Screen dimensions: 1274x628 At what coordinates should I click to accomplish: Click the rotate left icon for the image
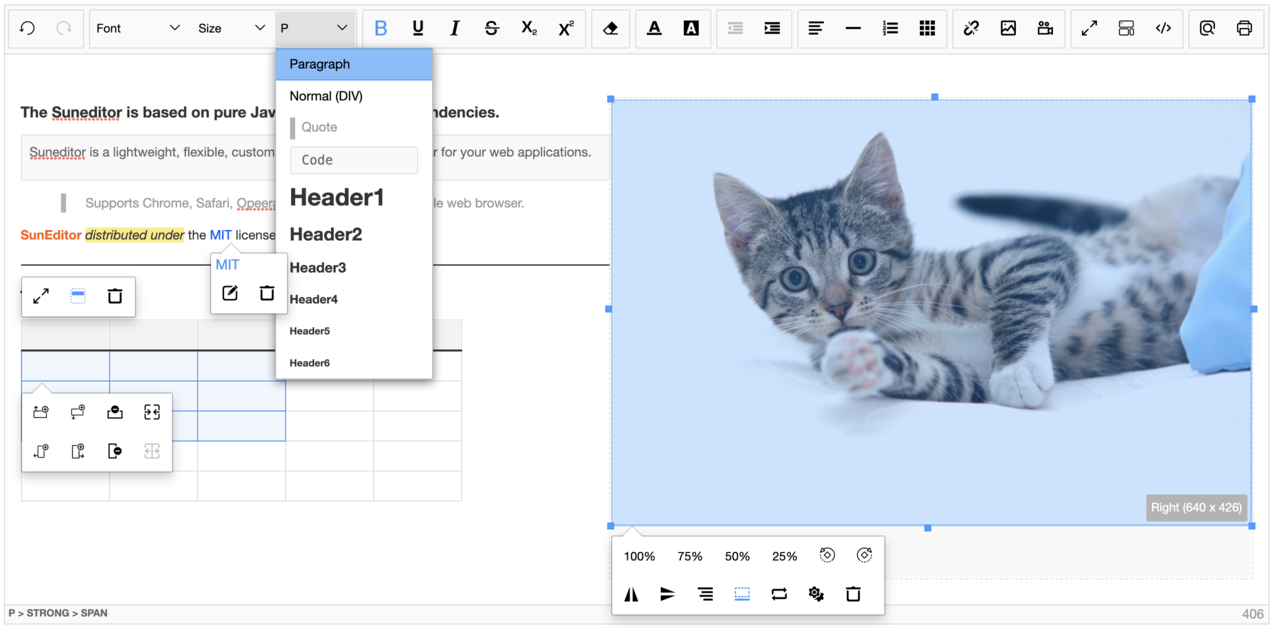click(x=827, y=555)
